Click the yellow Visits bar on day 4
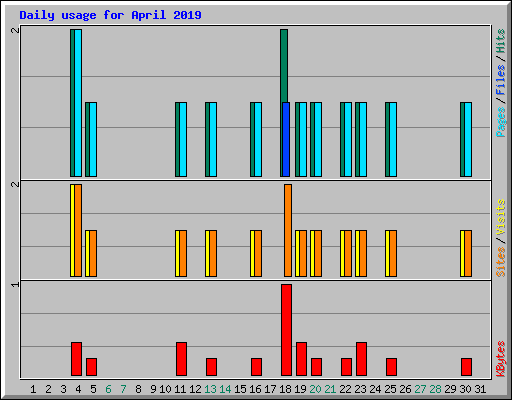 coord(72,230)
